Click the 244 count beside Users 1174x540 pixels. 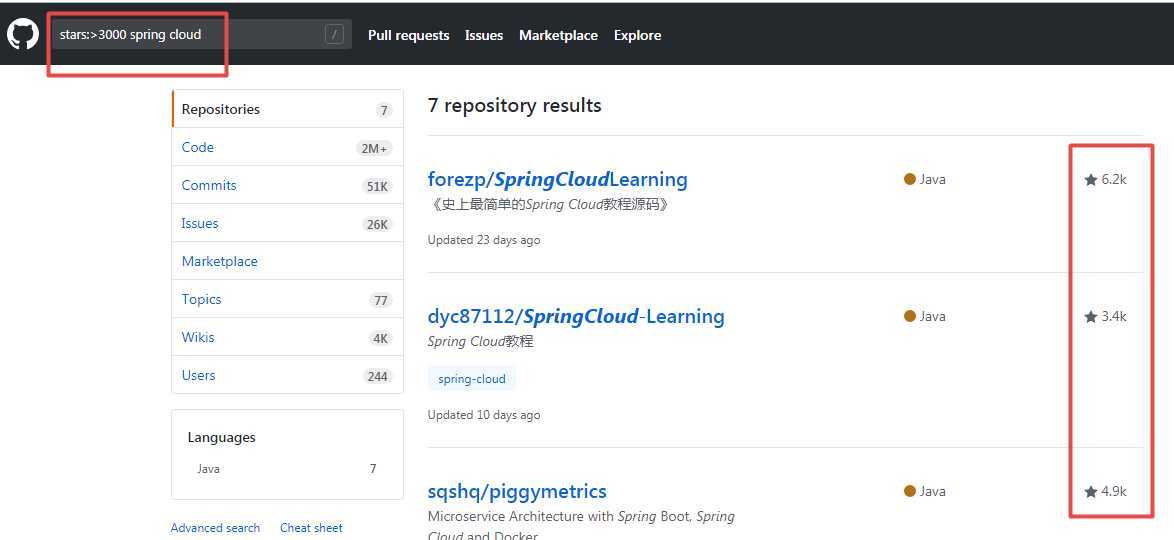pyautogui.click(x=377, y=377)
